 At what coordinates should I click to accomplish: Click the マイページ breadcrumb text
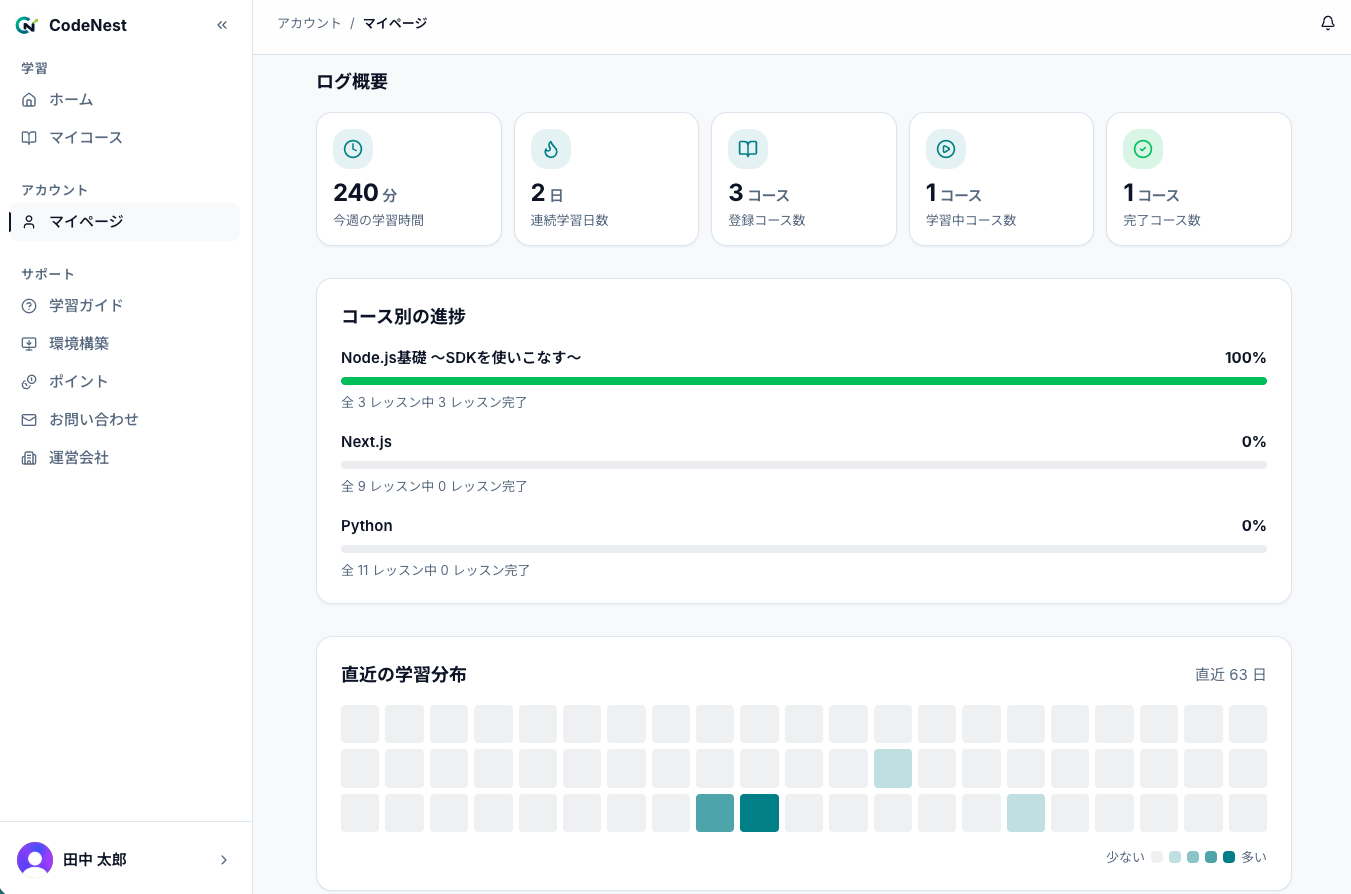click(395, 23)
